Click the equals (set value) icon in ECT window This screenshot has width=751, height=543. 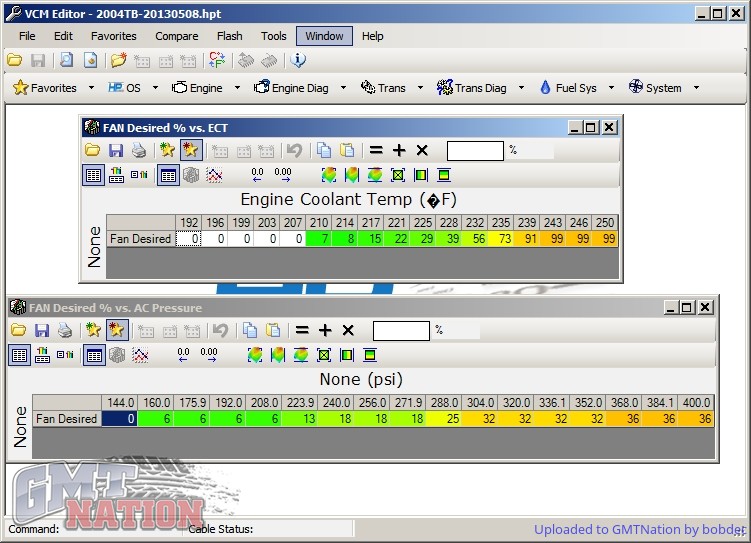point(376,150)
